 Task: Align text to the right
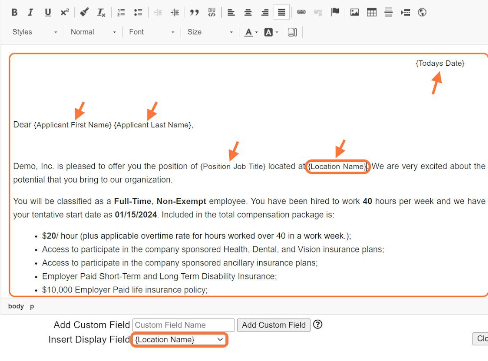pyautogui.click(x=265, y=13)
